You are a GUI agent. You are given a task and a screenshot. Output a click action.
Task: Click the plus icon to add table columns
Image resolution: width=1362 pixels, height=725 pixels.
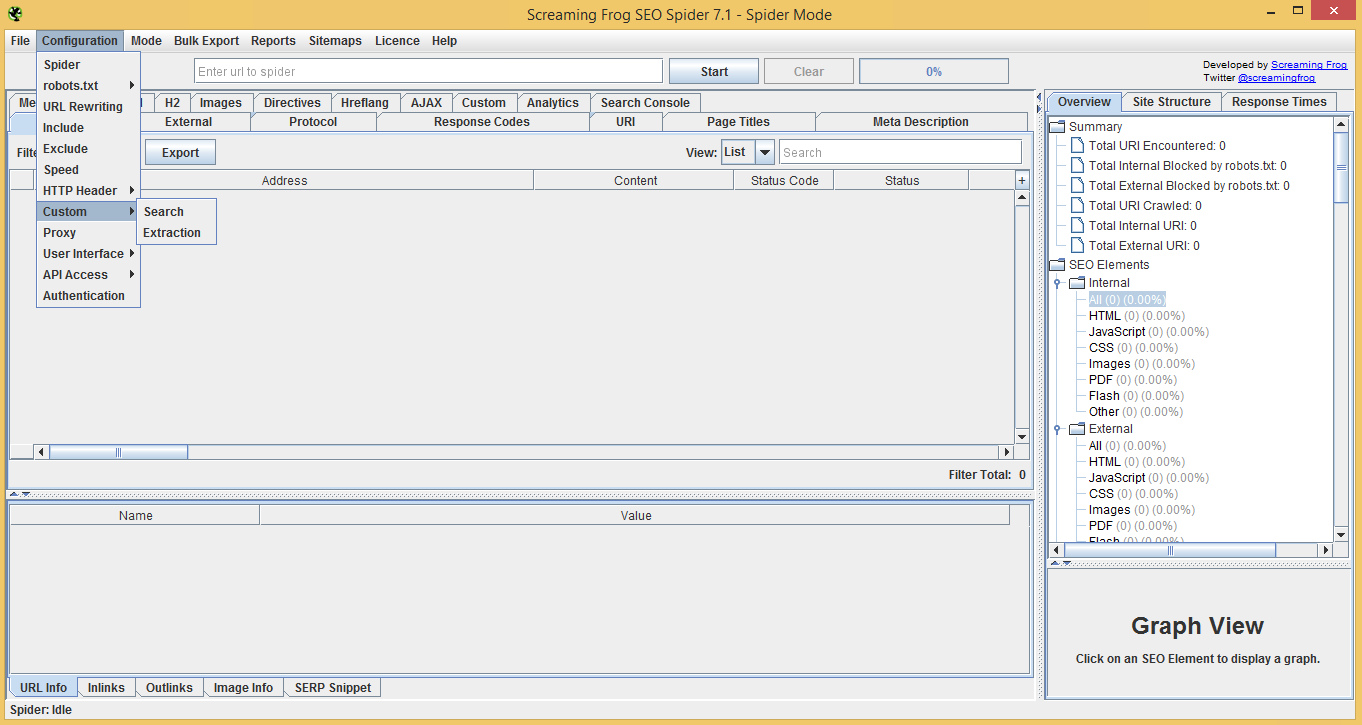pyautogui.click(x=1022, y=181)
